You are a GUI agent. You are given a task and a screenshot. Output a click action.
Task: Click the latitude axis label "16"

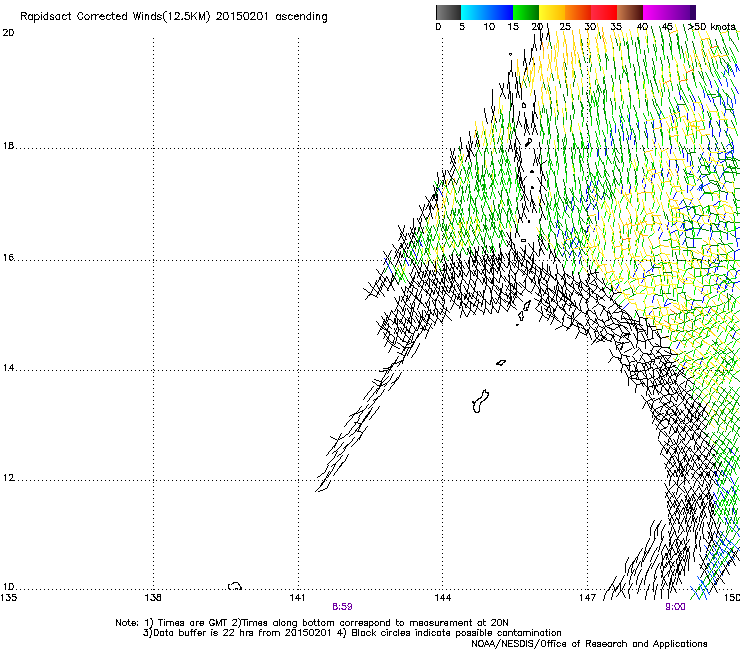point(8,258)
